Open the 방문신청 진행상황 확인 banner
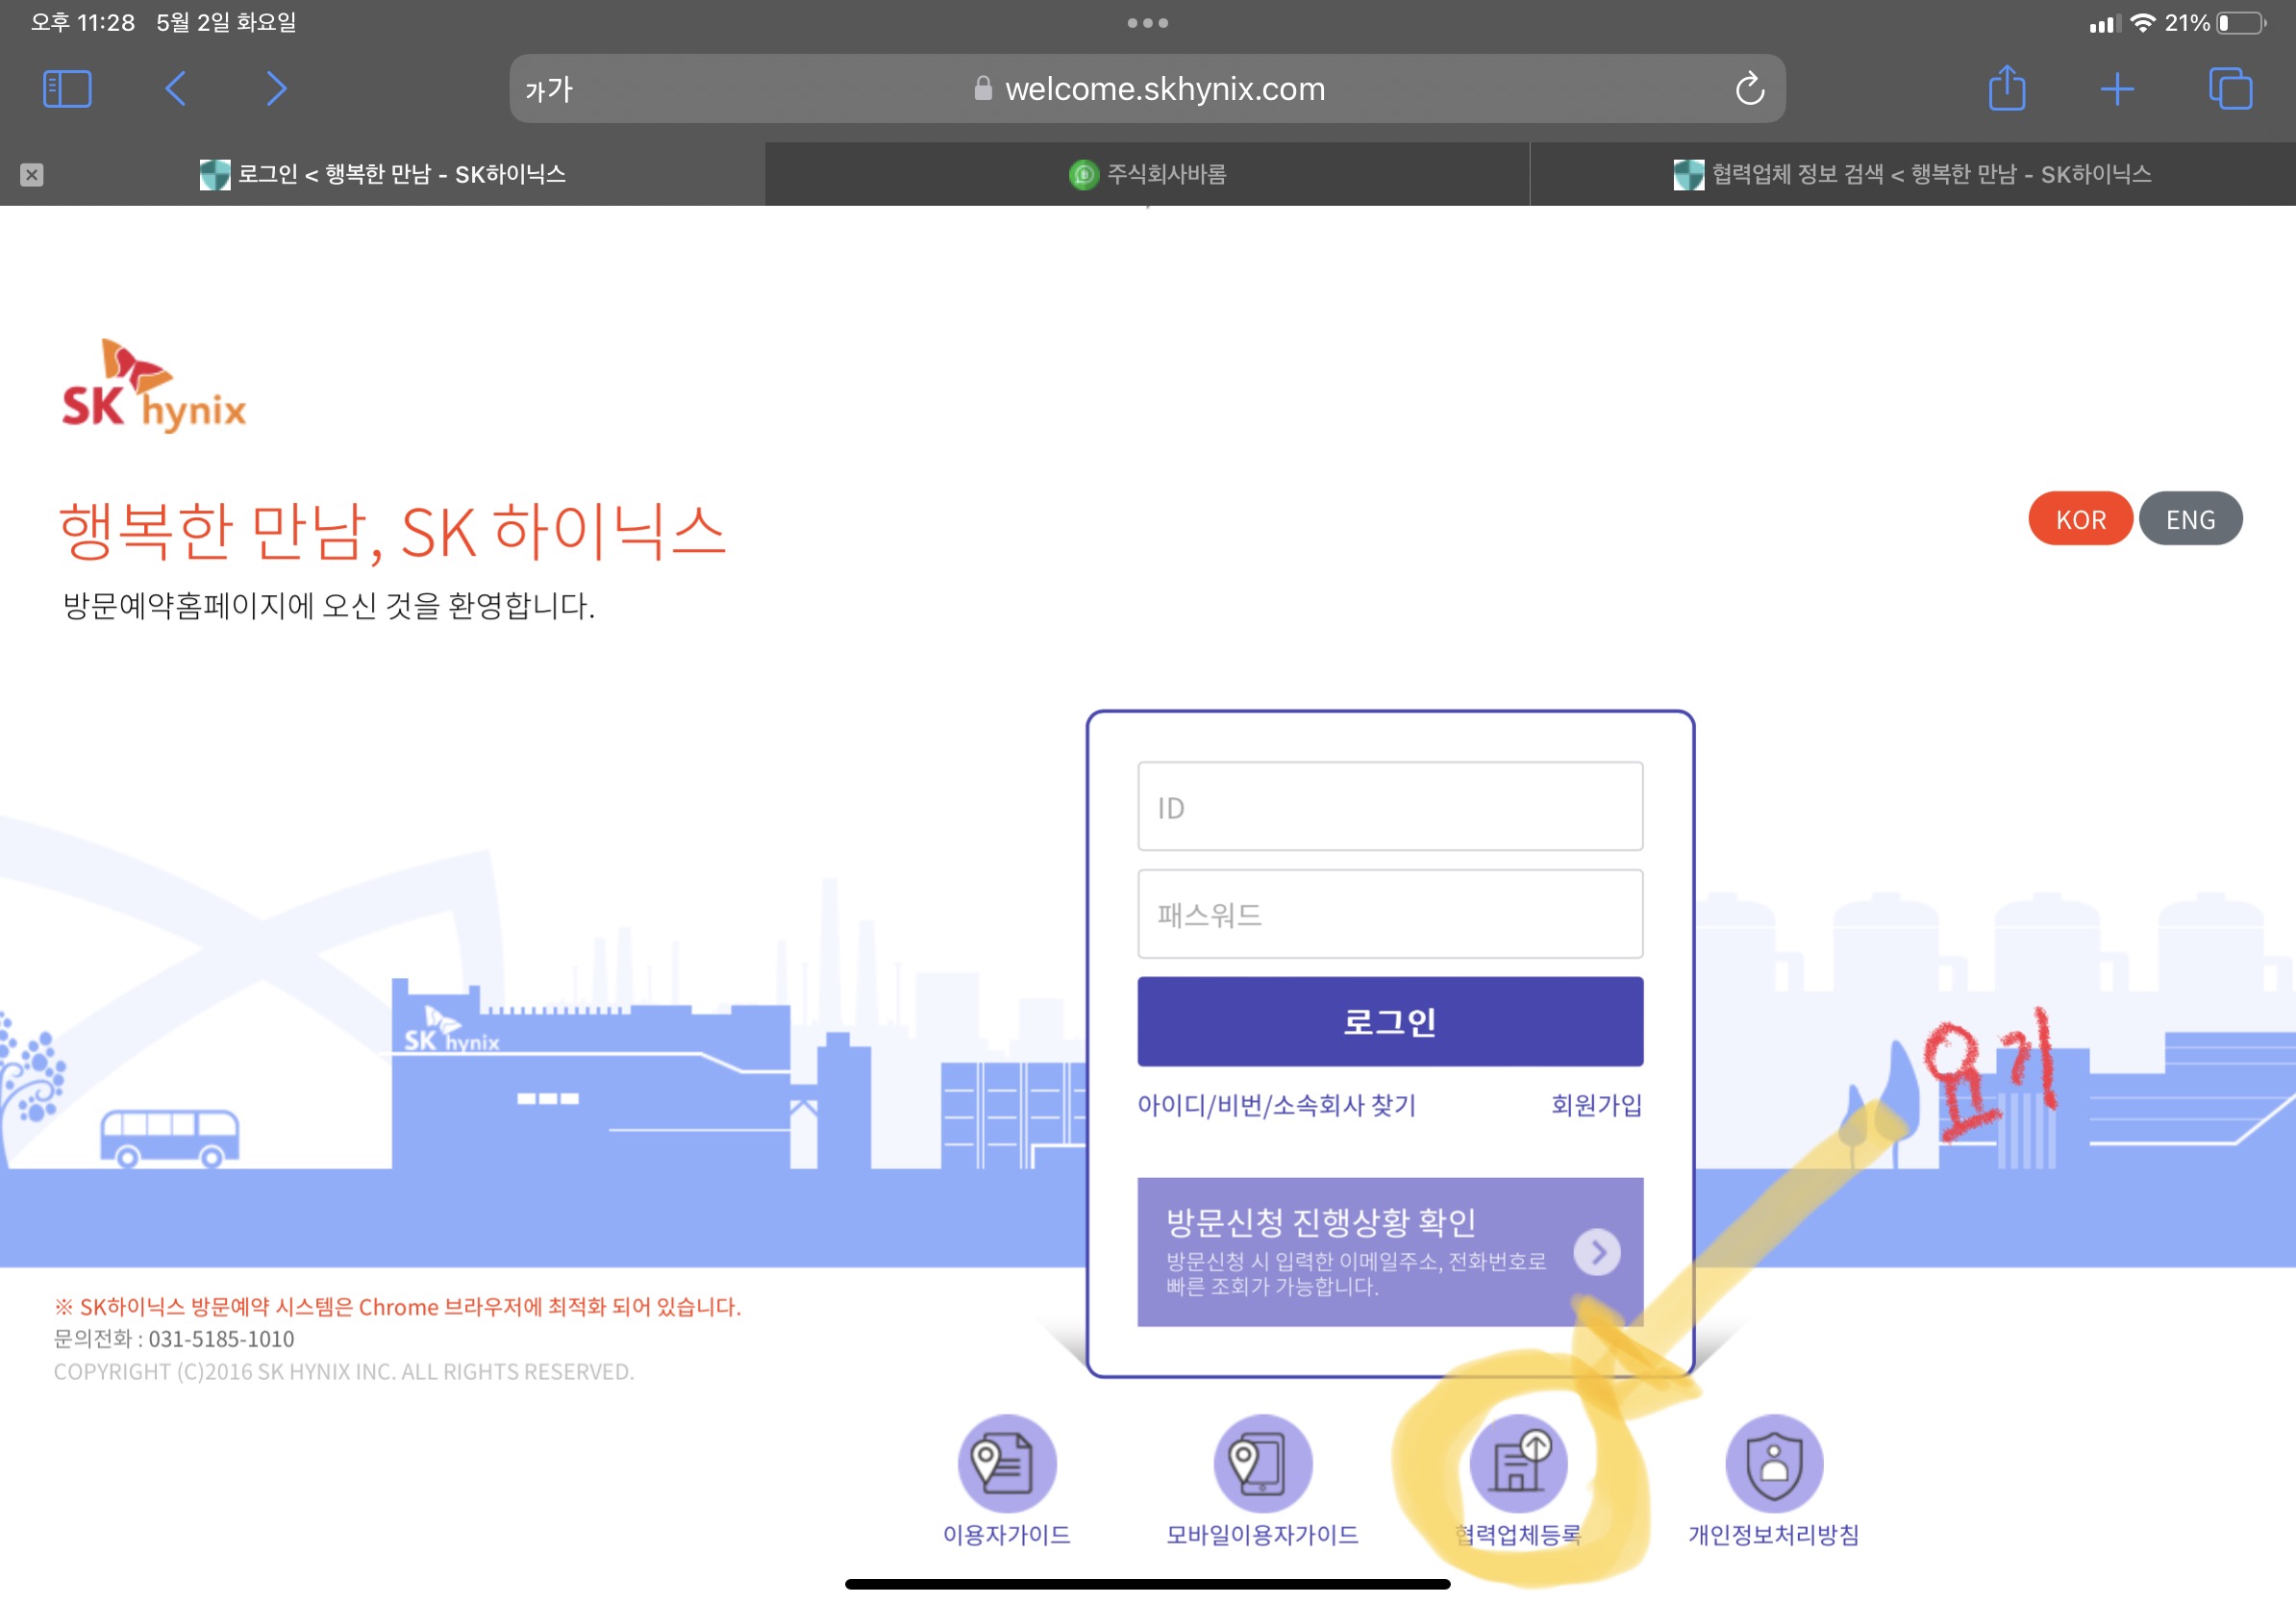Screen dimensions: 2296x1604 pos(1390,1252)
